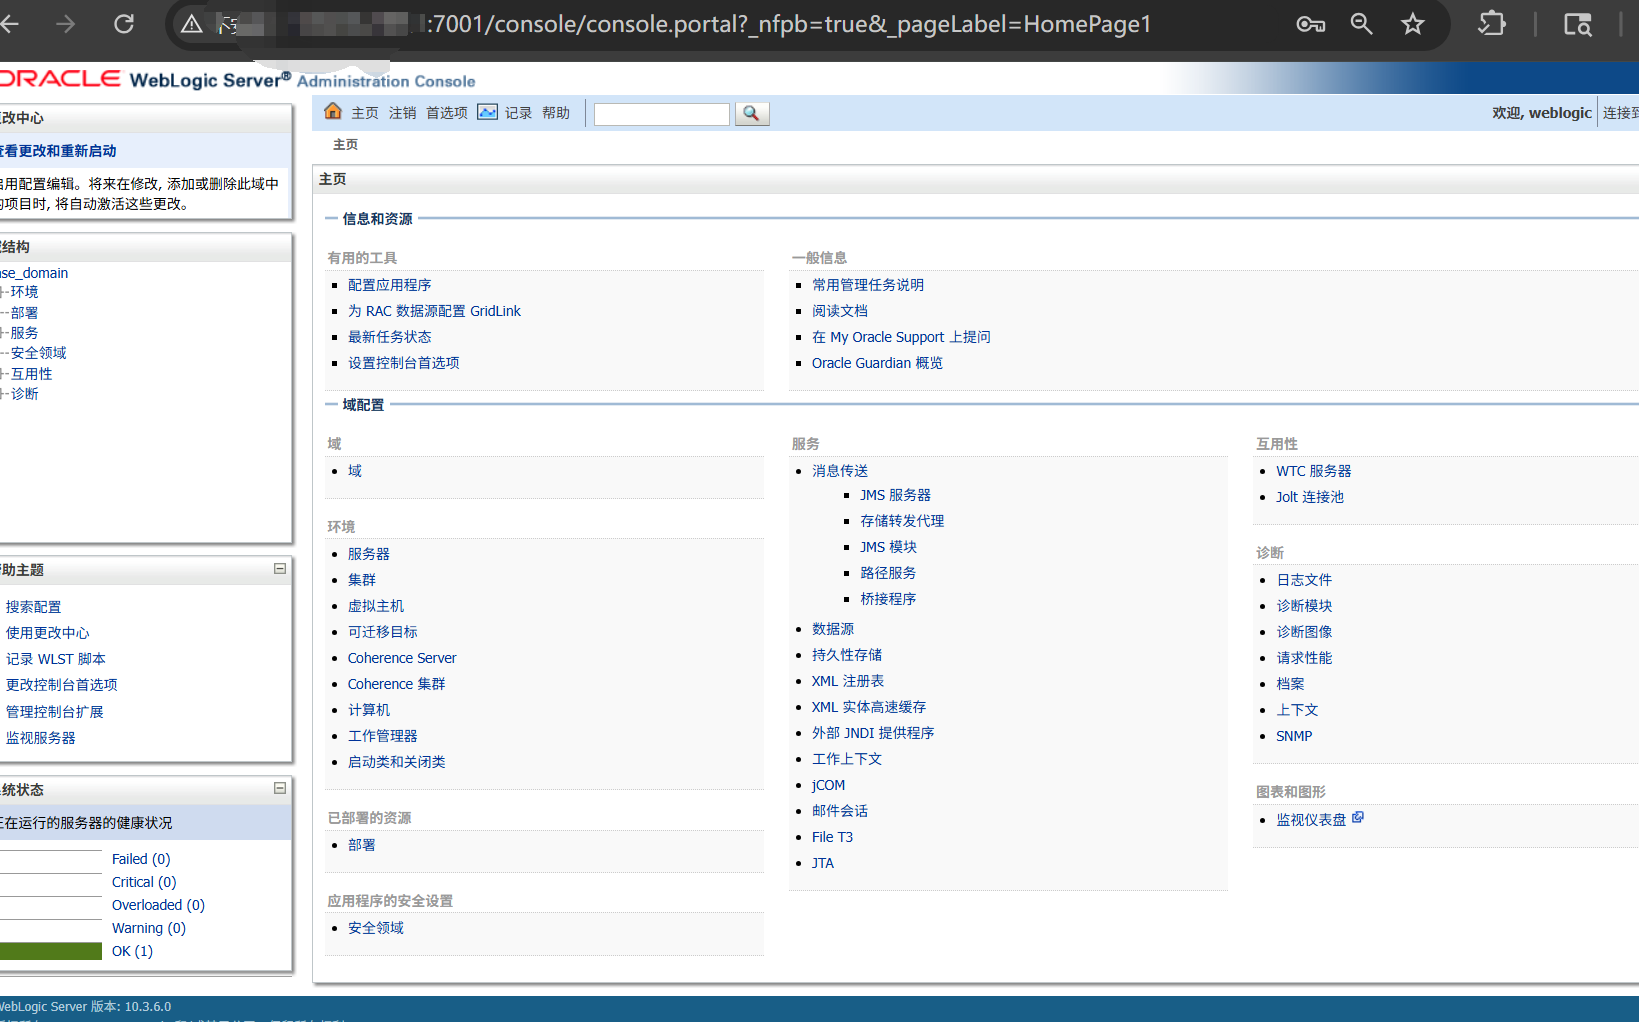Screen dimensions: 1639x1022
Task: Click the record image icon
Action: pos(487,112)
